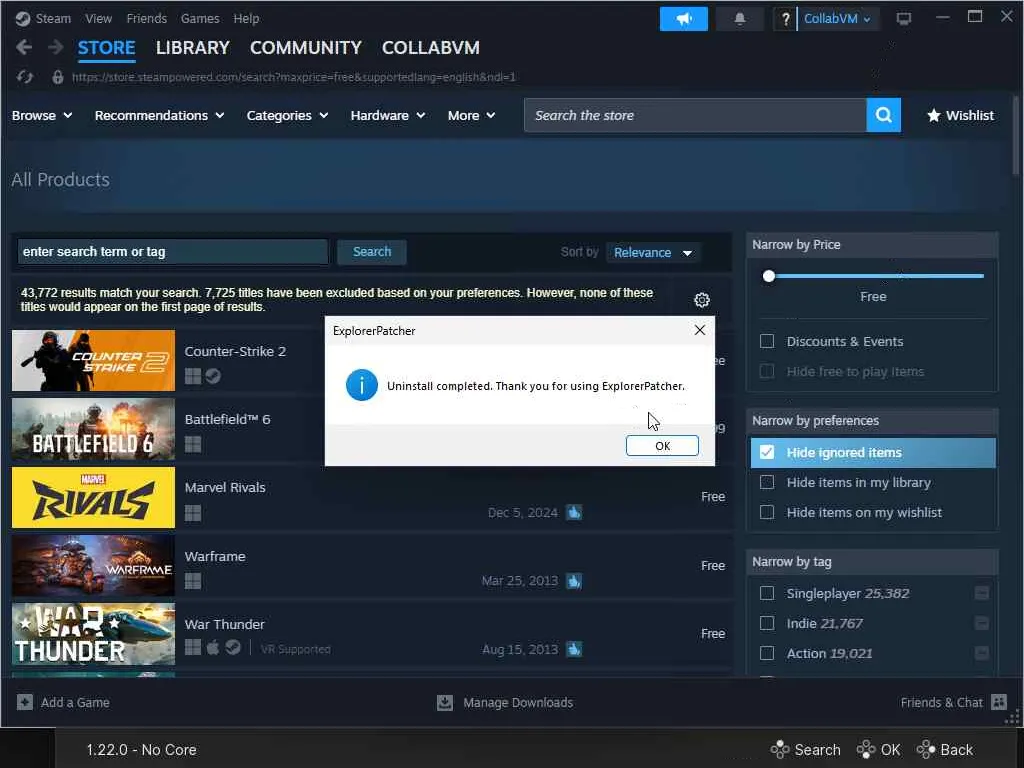Check the Singleplayer tag filter
The width and height of the screenshot is (1024, 768).
tap(767, 593)
